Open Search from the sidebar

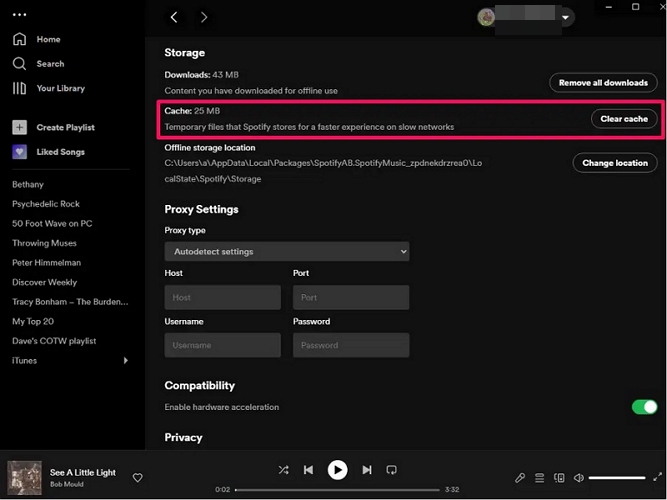coord(39,64)
